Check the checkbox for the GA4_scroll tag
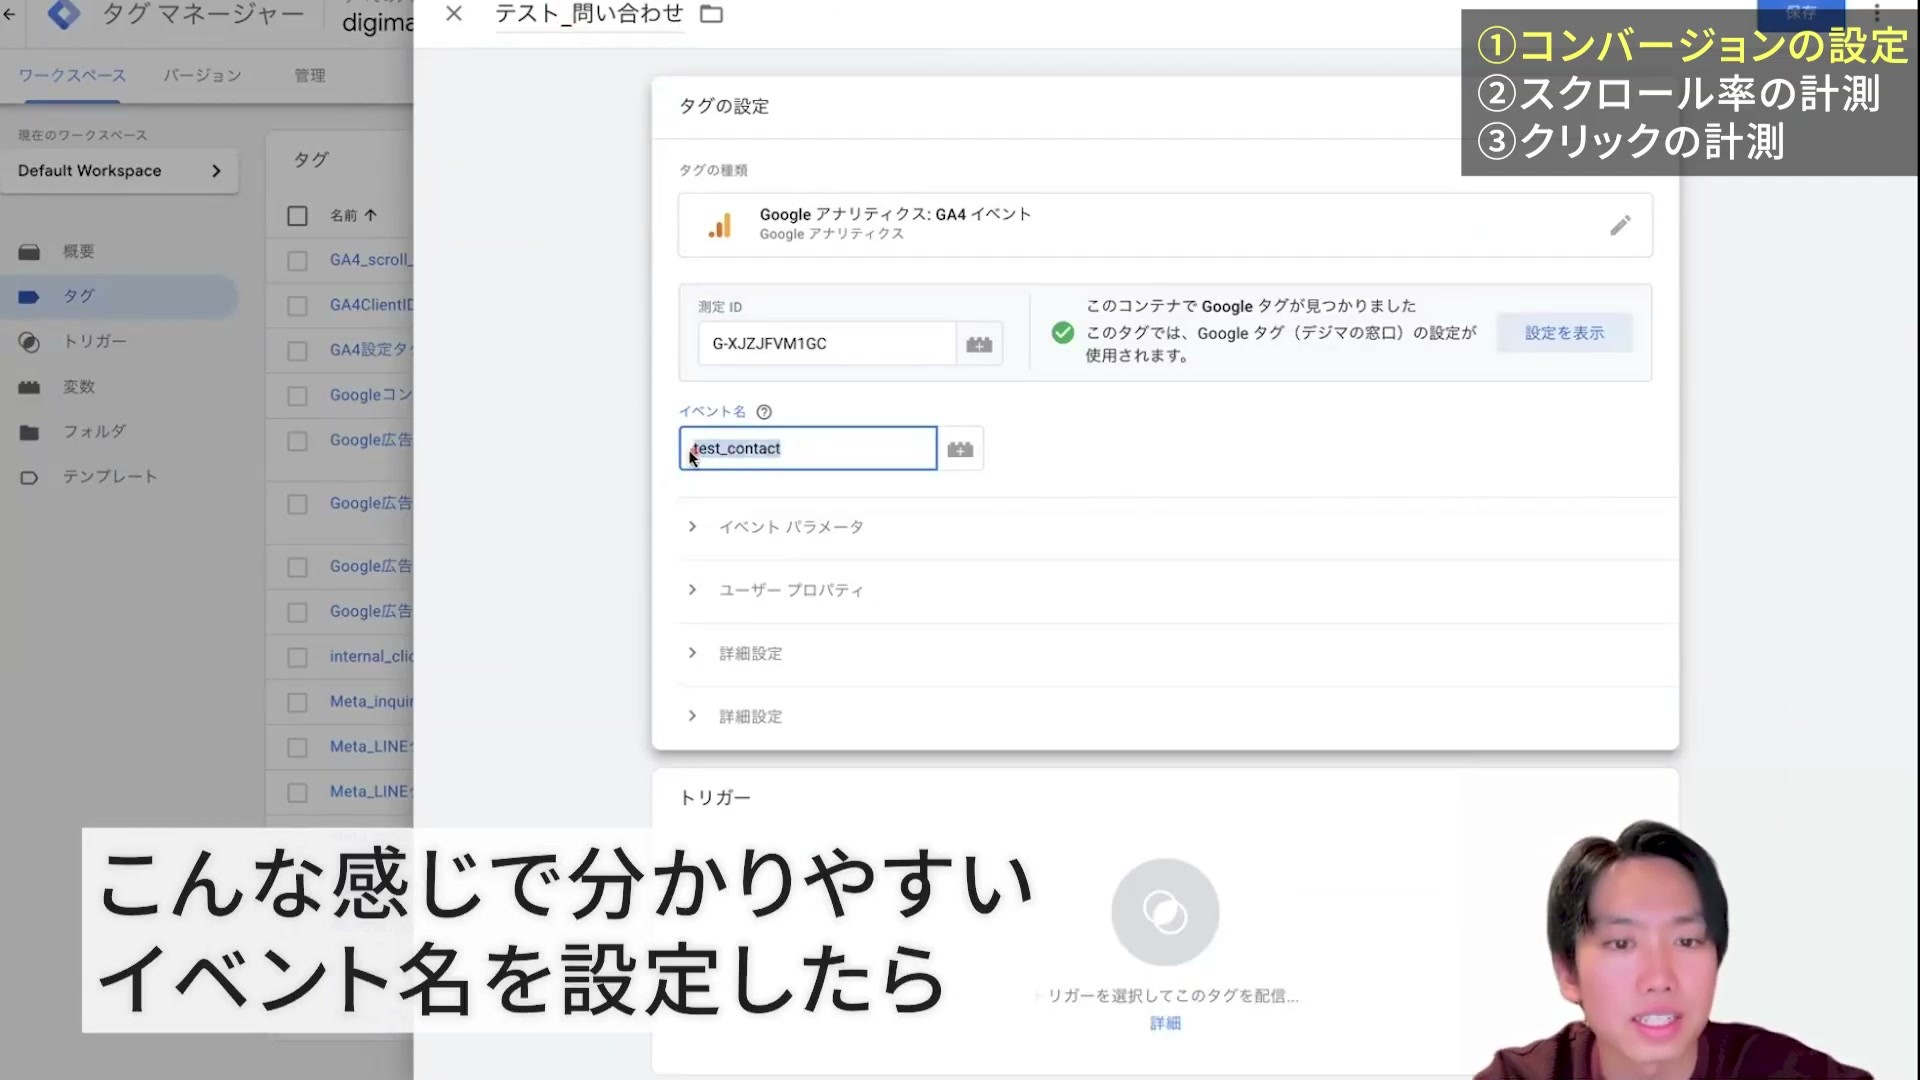 (x=297, y=261)
